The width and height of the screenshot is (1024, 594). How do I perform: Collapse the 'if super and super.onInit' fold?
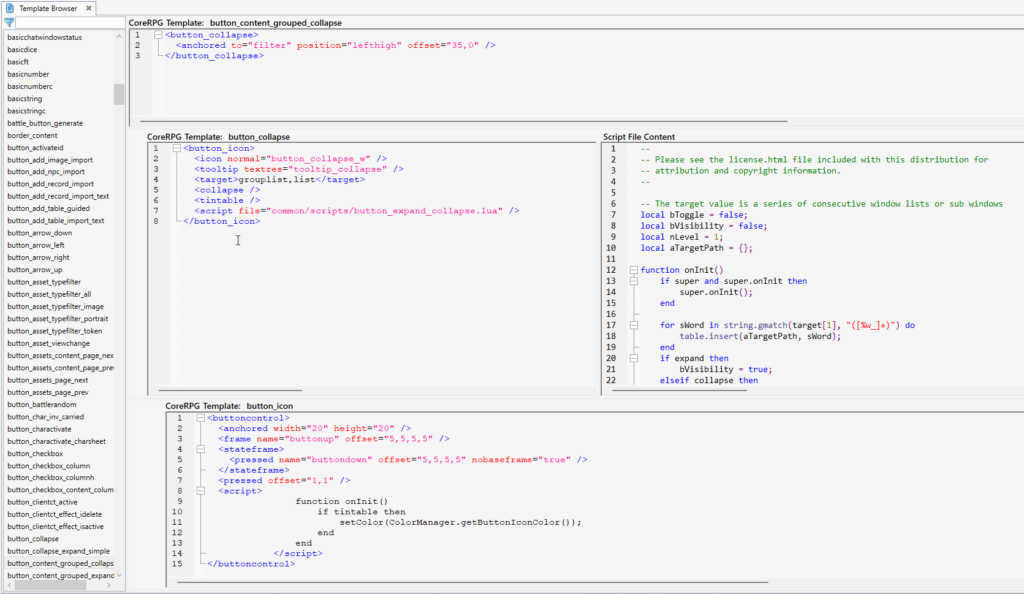(x=633, y=281)
